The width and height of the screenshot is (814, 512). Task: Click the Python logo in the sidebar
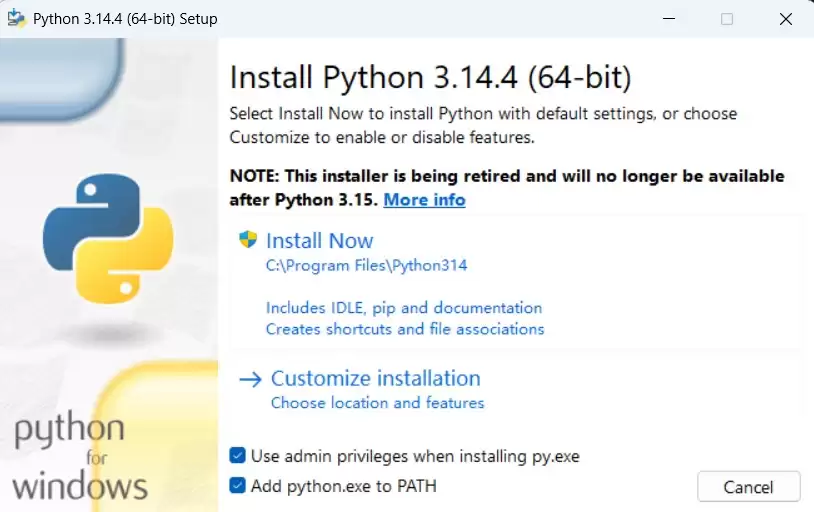(x=108, y=239)
